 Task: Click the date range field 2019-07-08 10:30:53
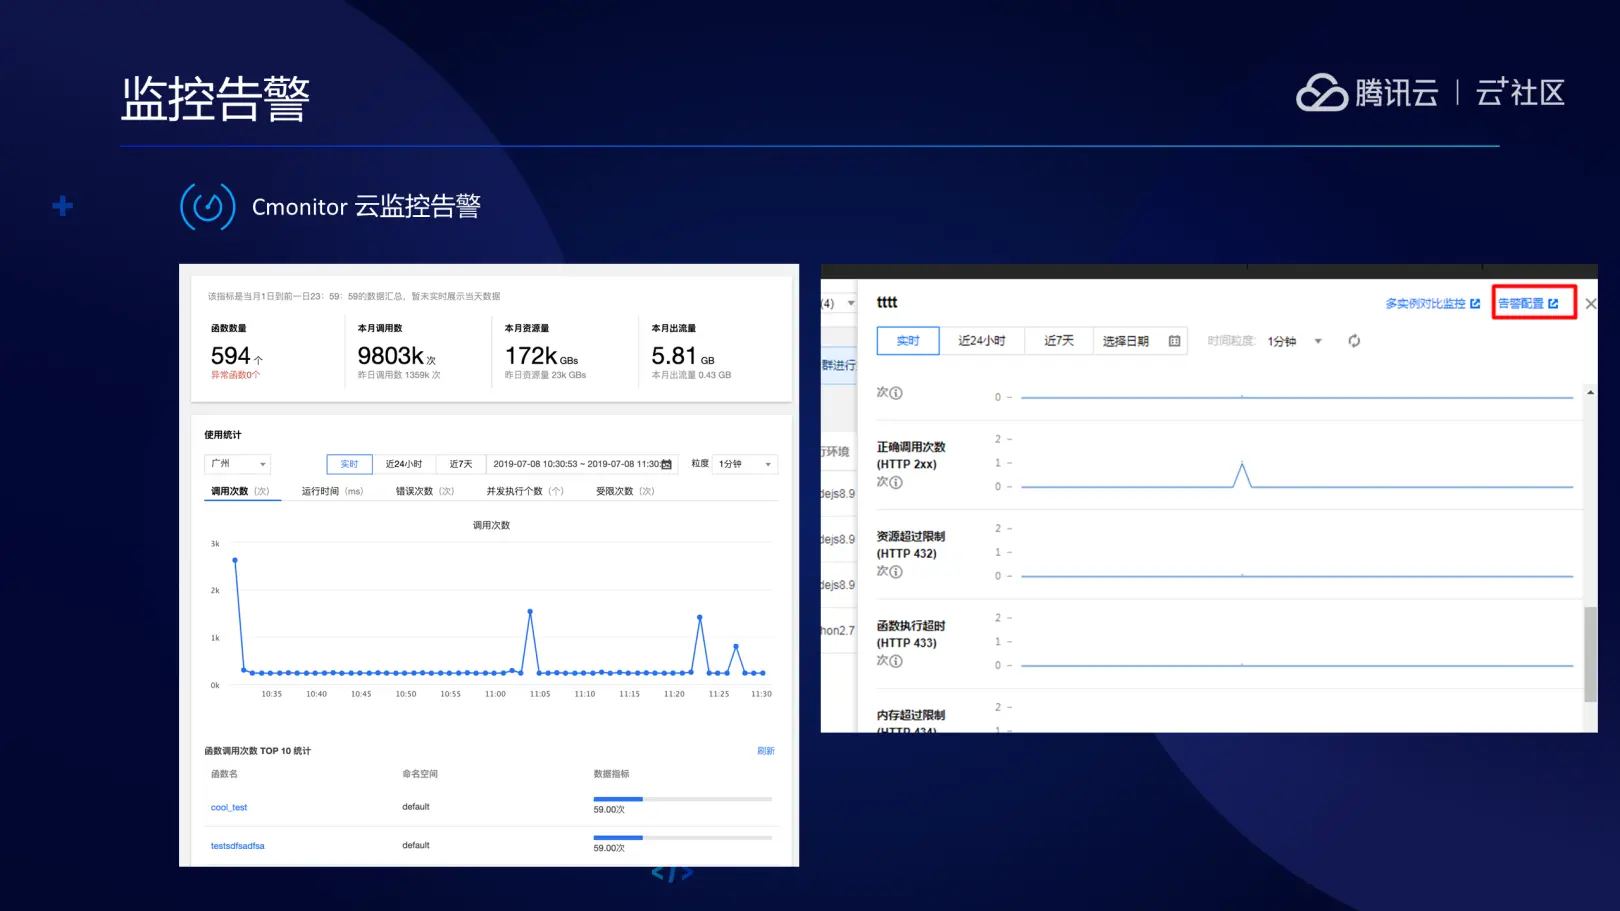(x=582, y=464)
